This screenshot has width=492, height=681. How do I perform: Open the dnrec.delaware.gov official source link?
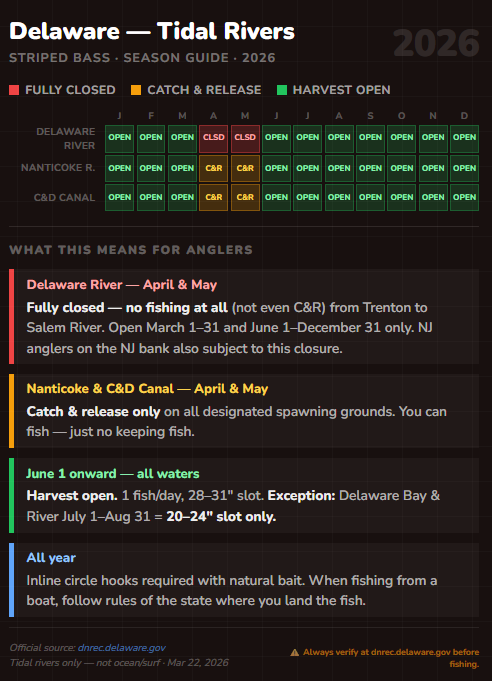coord(122,648)
